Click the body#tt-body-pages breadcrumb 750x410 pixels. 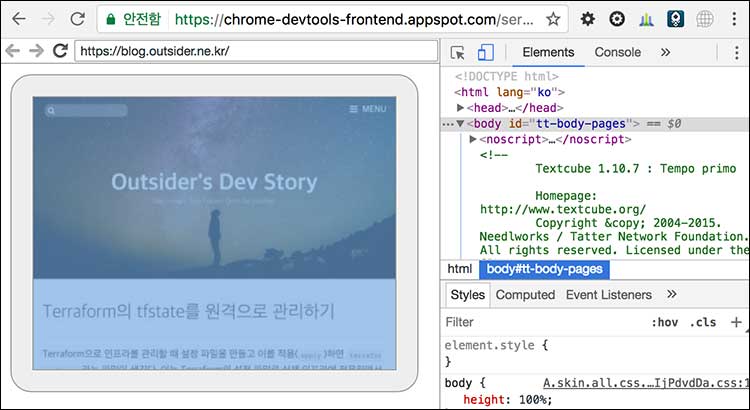click(544, 269)
